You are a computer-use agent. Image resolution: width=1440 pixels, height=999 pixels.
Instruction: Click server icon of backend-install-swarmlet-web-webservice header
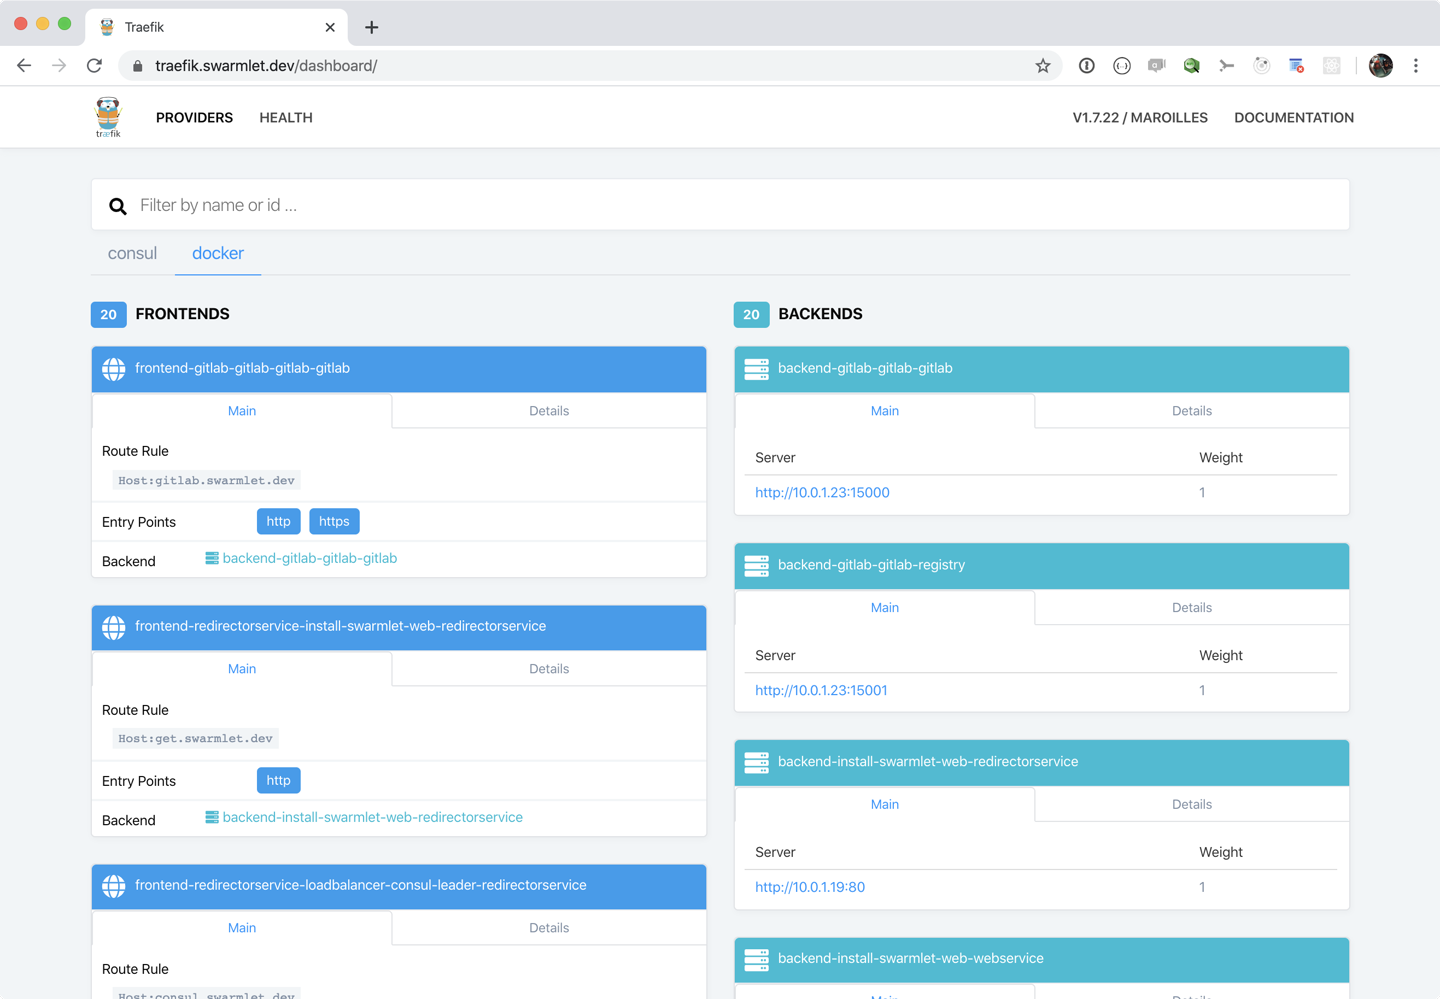tap(757, 959)
